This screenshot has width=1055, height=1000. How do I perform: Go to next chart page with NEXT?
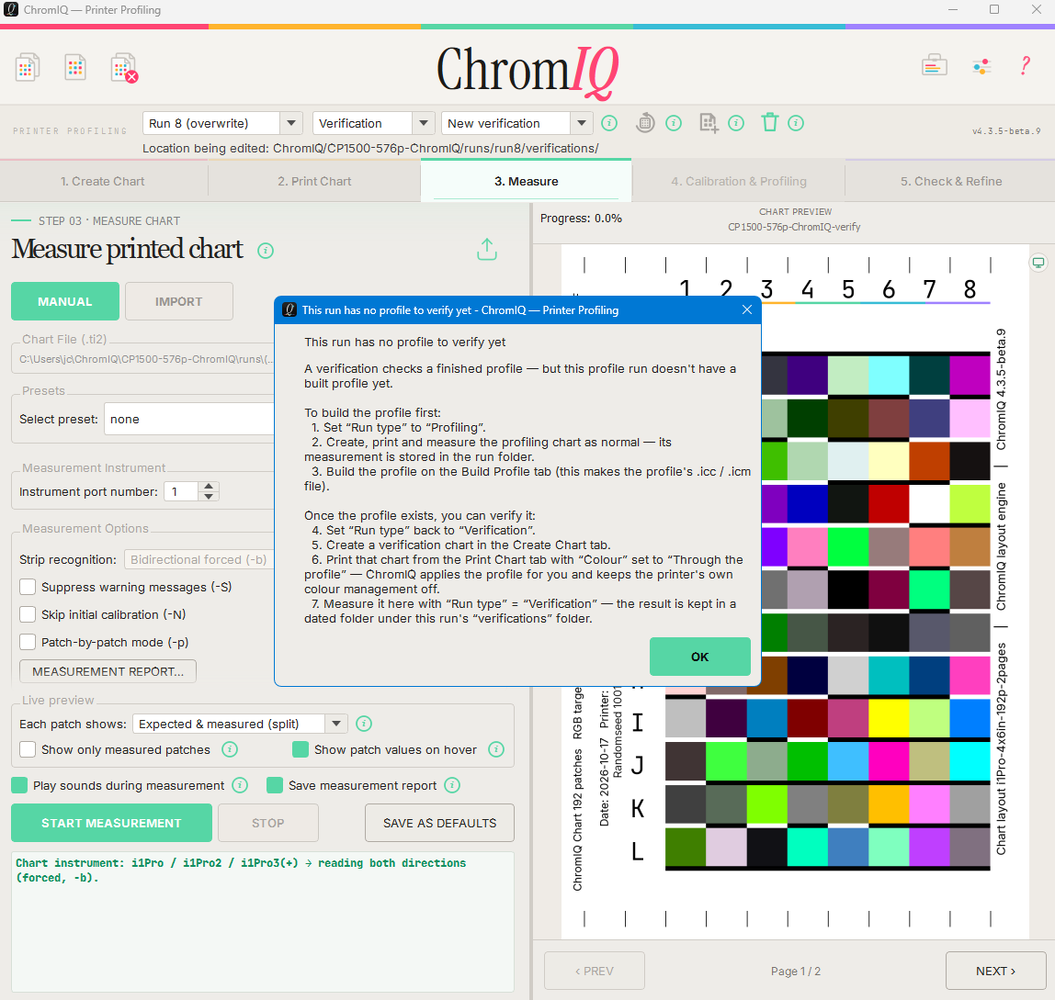tap(996, 971)
